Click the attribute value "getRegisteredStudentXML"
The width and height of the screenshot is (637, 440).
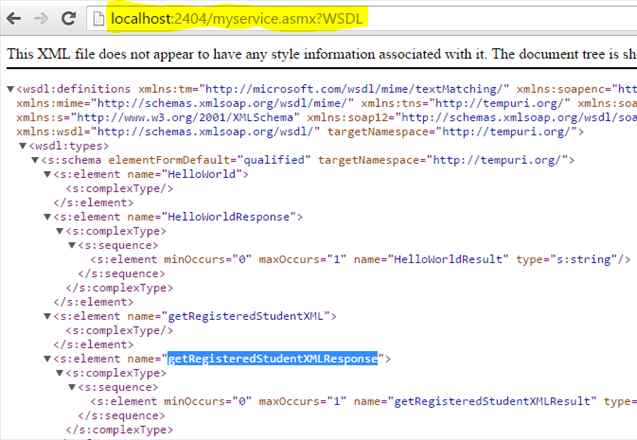click(x=246, y=316)
